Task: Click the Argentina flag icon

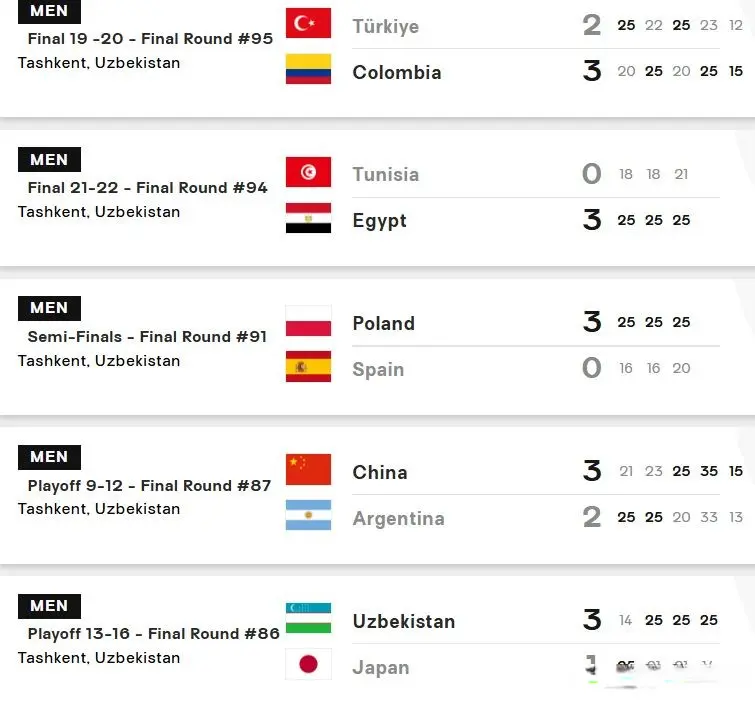Action: click(x=308, y=515)
